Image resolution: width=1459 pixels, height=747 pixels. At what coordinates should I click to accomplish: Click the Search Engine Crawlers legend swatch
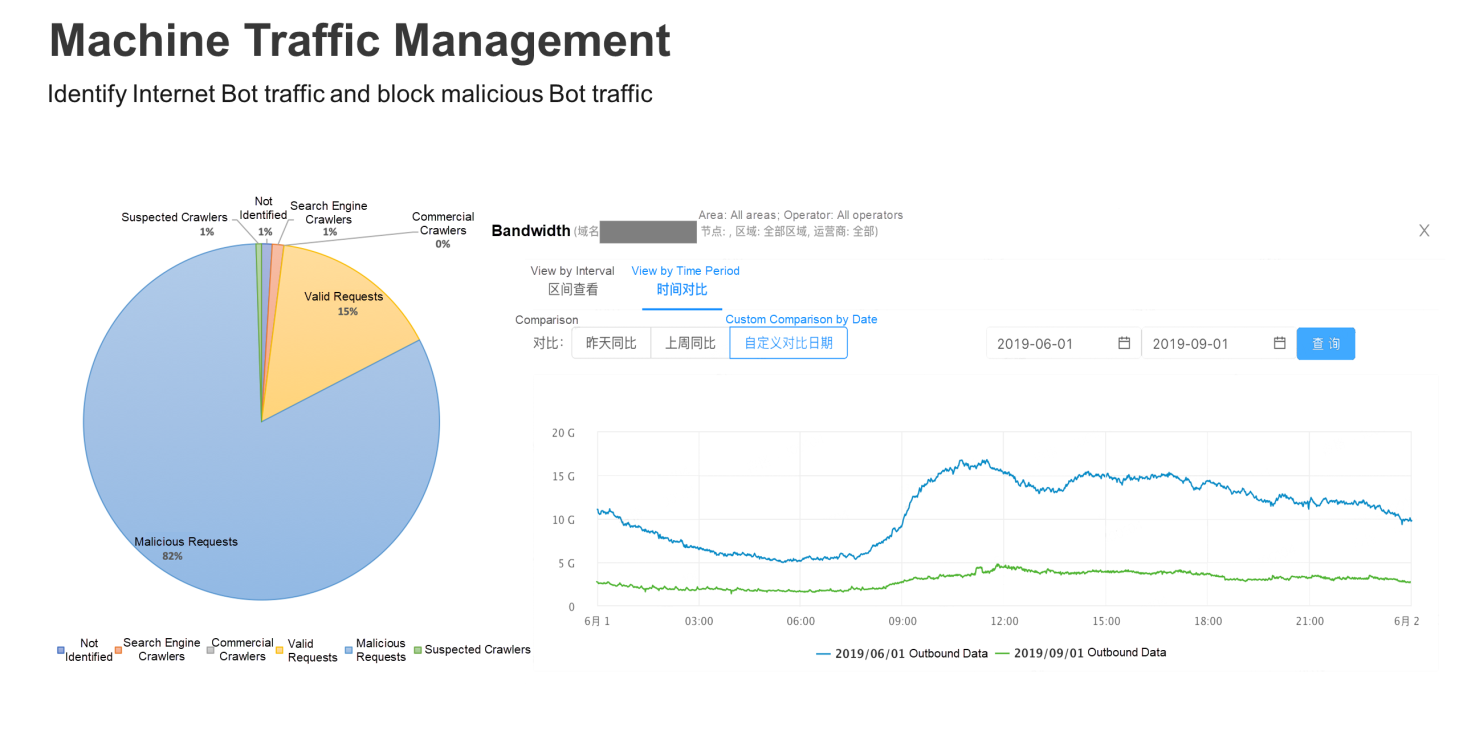[x=117, y=650]
